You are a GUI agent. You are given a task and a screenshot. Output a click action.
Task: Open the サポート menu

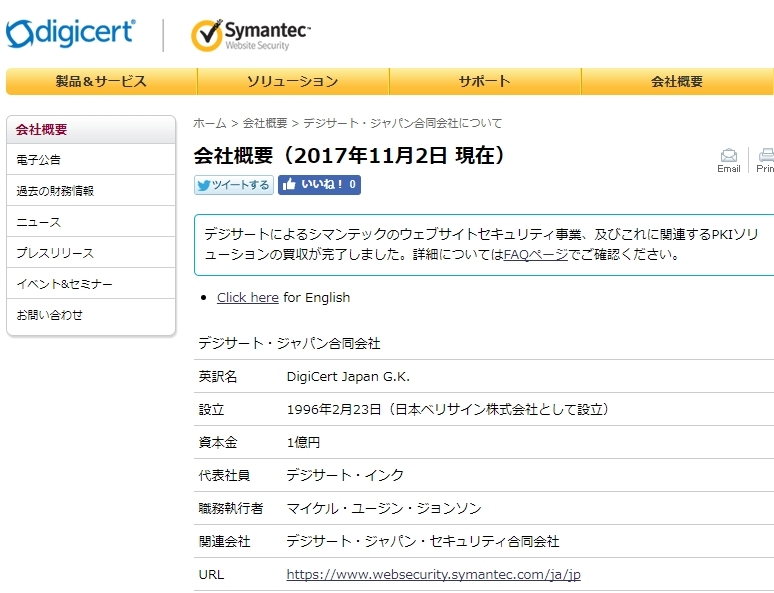point(484,82)
